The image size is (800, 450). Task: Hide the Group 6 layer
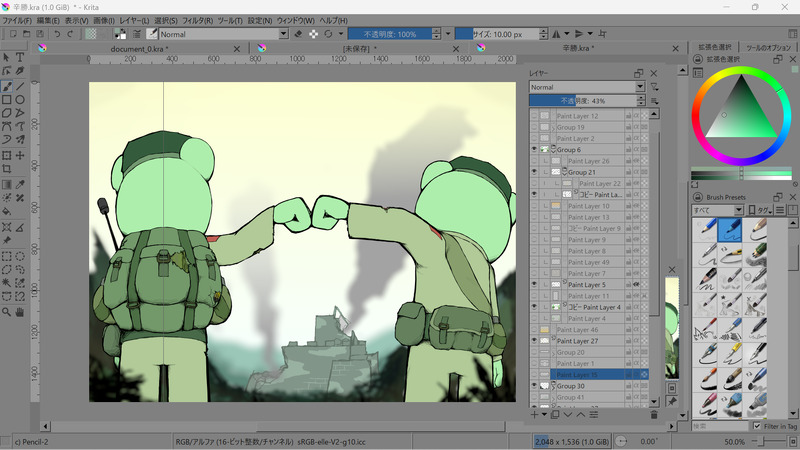point(534,149)
